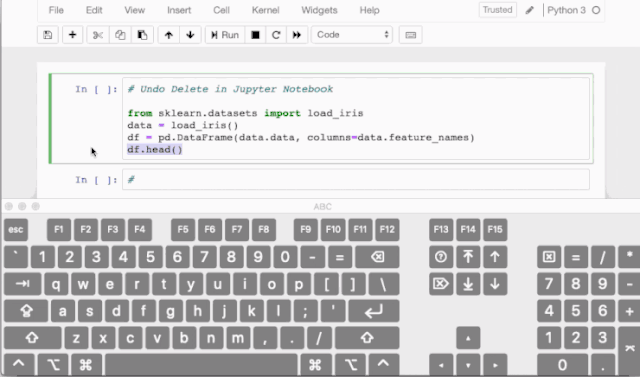Restart the kernel with the circular arrow icon
Image resolution: width=640 pixels, height=377 pixels.
[276, 35]
